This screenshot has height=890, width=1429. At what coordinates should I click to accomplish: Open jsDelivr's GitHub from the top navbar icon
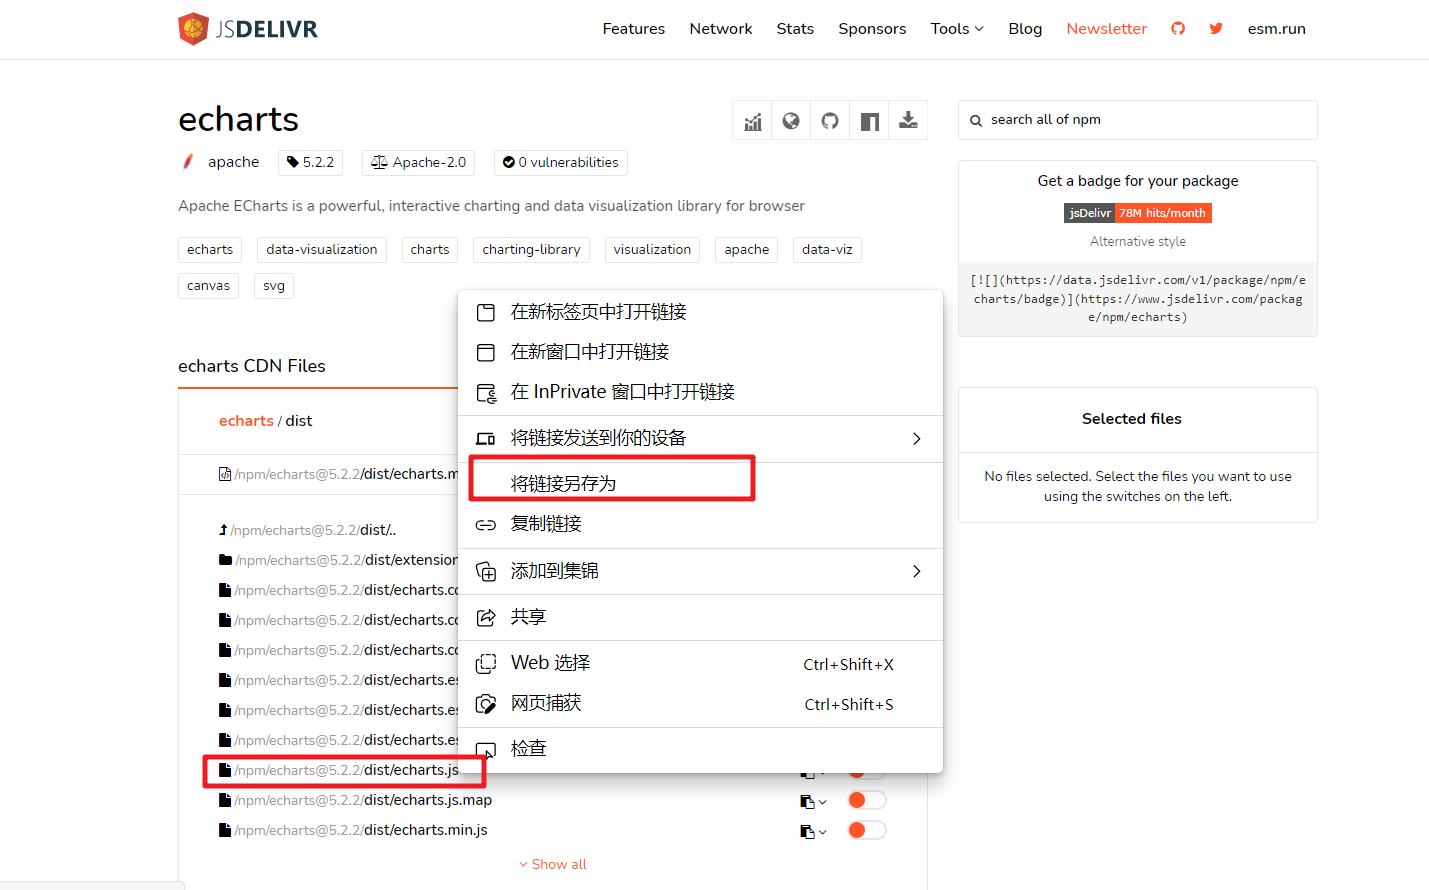click(x=1178, y=29)
